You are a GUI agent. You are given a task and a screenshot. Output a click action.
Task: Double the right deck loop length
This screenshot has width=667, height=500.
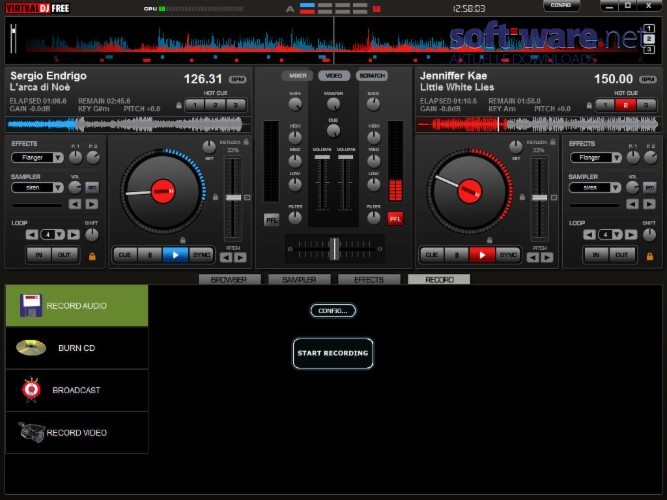point(631,234)
